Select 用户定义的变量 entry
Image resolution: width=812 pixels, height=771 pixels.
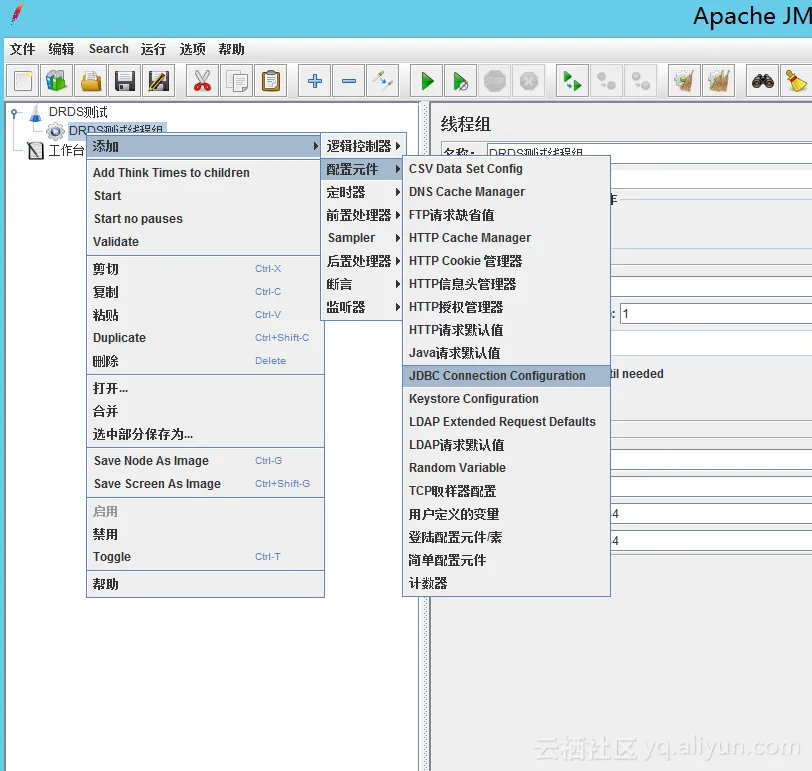click(506, 514)
